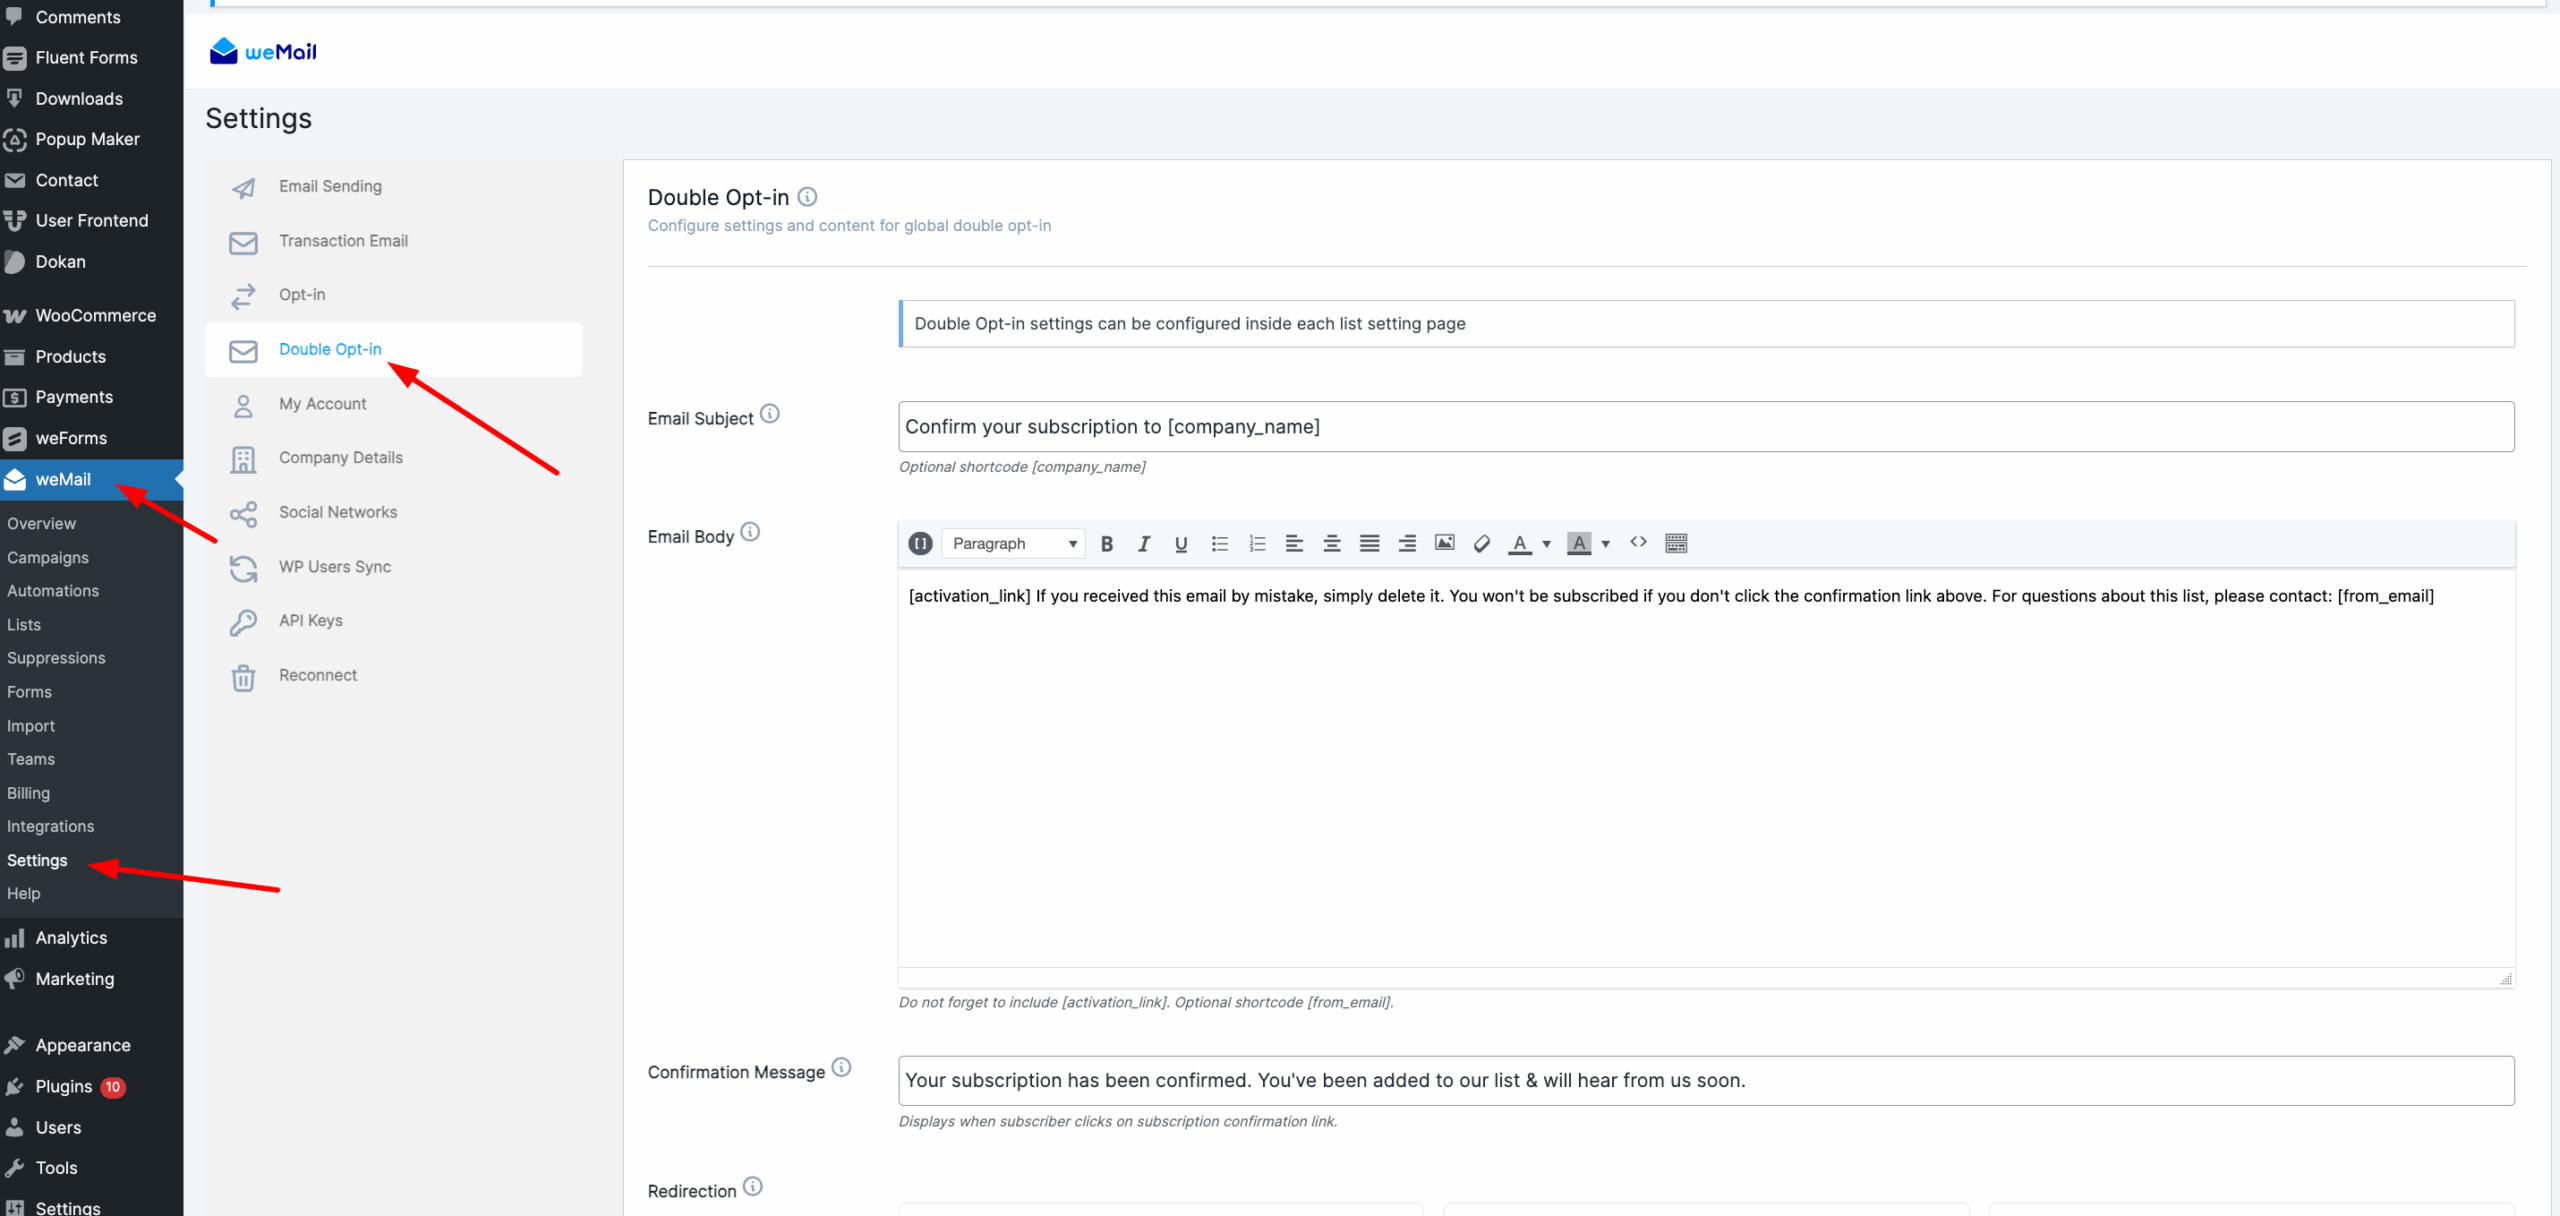The width and height of the screenshot is (2560, 1216).
Task: Open the Paragraph format dropdown
Action: click(x=1014, y=543)
